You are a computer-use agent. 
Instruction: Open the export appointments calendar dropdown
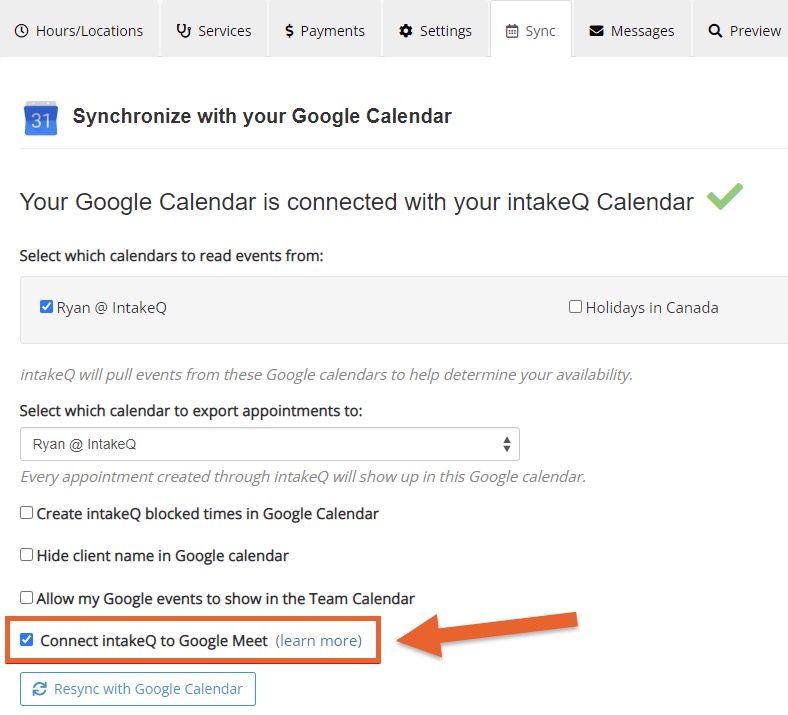tap(270, 444)
